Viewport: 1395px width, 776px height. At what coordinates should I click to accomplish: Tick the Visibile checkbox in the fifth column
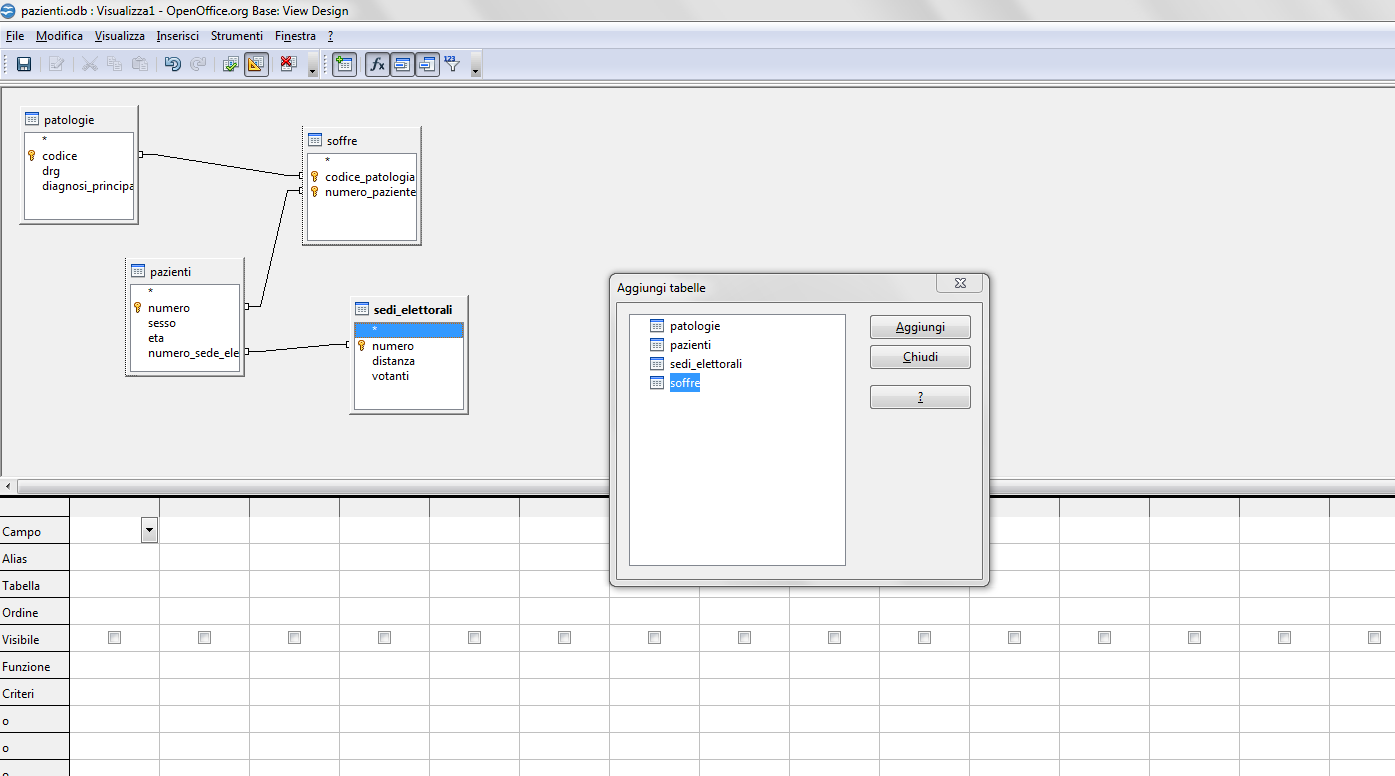[474, 638]
